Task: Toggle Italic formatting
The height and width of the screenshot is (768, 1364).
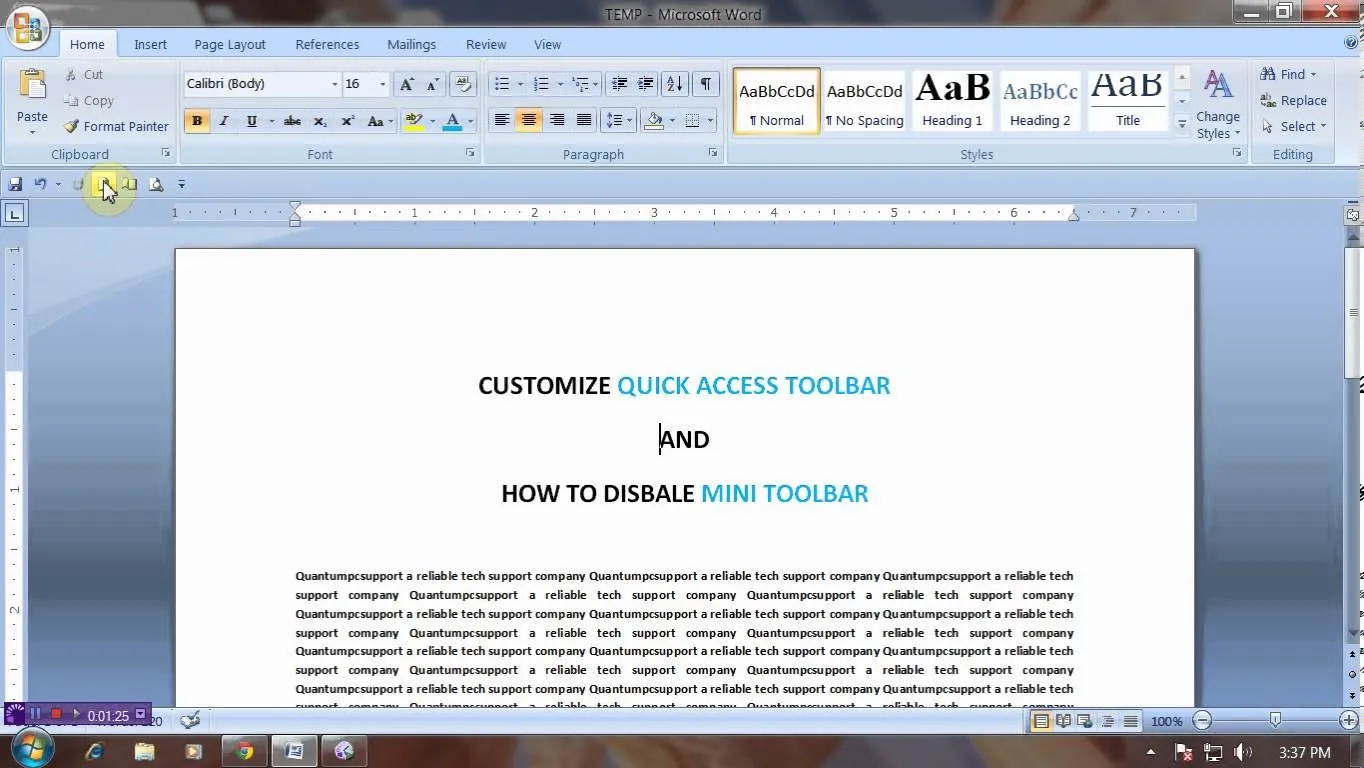Action: (x=224, y=121)
